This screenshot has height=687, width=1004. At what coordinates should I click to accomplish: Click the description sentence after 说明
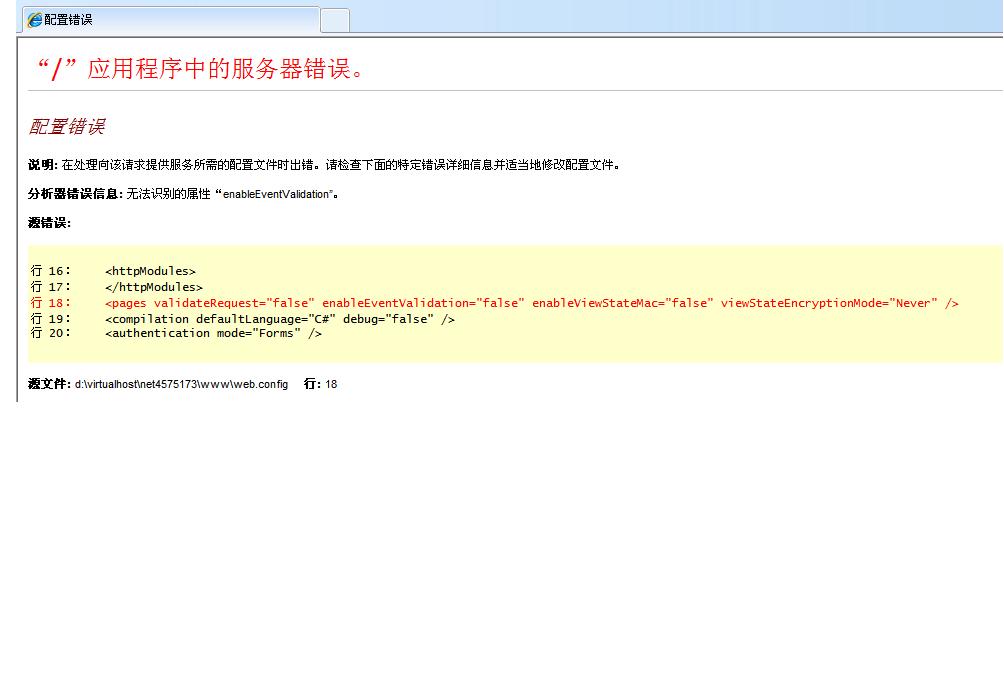[340, 165]
